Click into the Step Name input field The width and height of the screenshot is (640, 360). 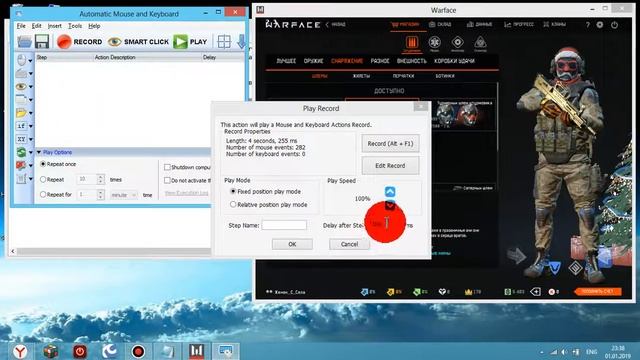click(284, 225)
